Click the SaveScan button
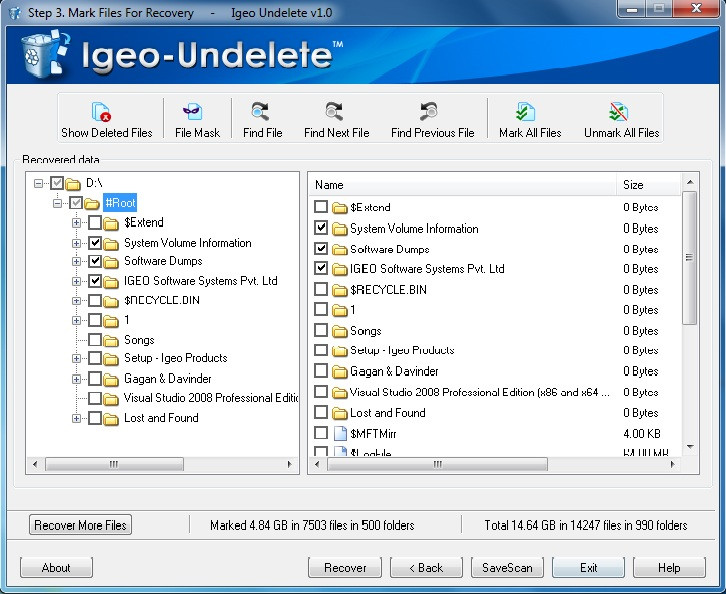The height and width of the screenshot is (594, 726). 507,568
